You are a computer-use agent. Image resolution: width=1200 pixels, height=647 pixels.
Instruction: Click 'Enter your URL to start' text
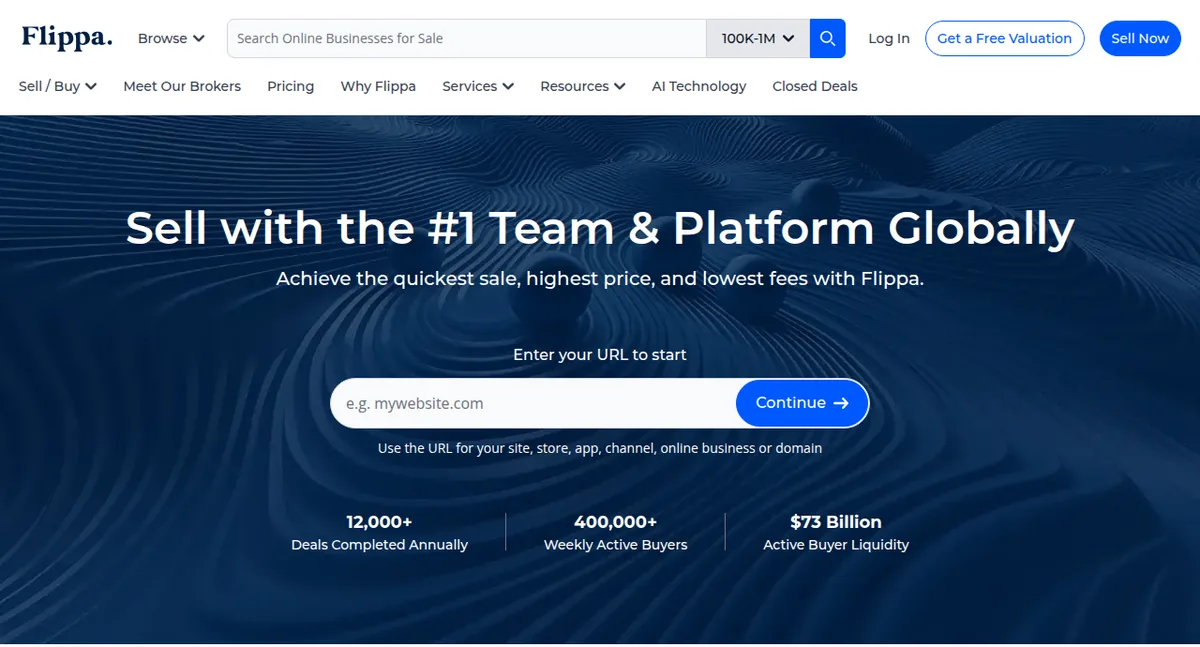(600, 355)
